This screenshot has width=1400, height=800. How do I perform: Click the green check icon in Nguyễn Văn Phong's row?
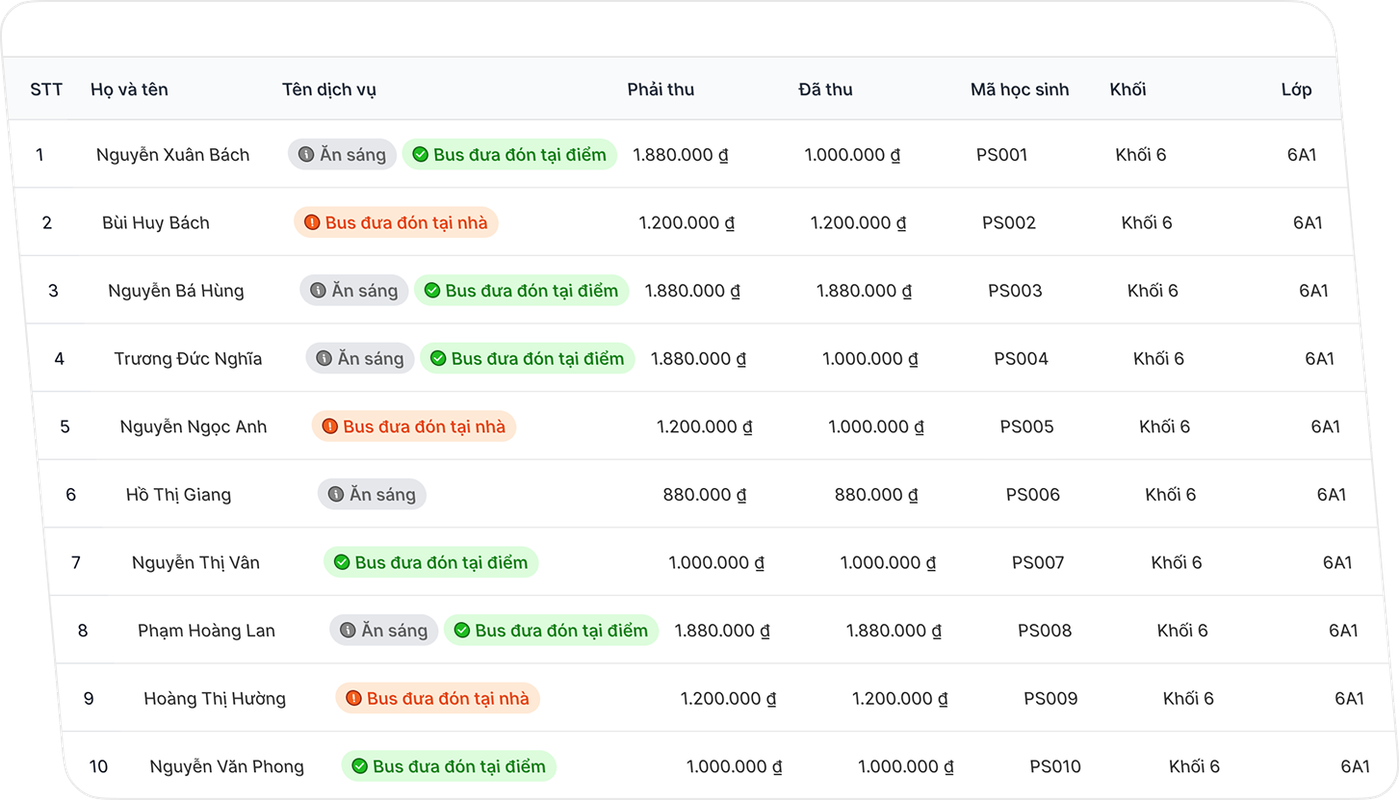(x=360, y=767)
